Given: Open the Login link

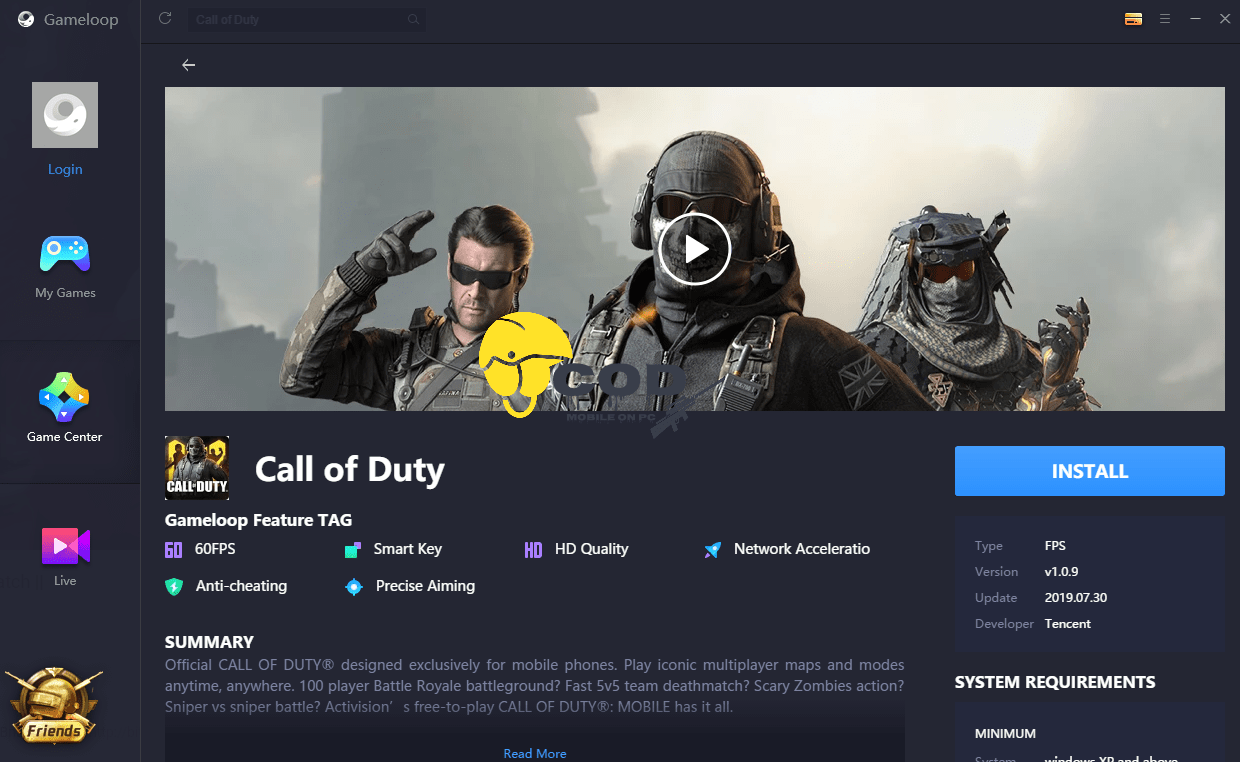Looking at the screenshot, I should [x=65, y=169].
